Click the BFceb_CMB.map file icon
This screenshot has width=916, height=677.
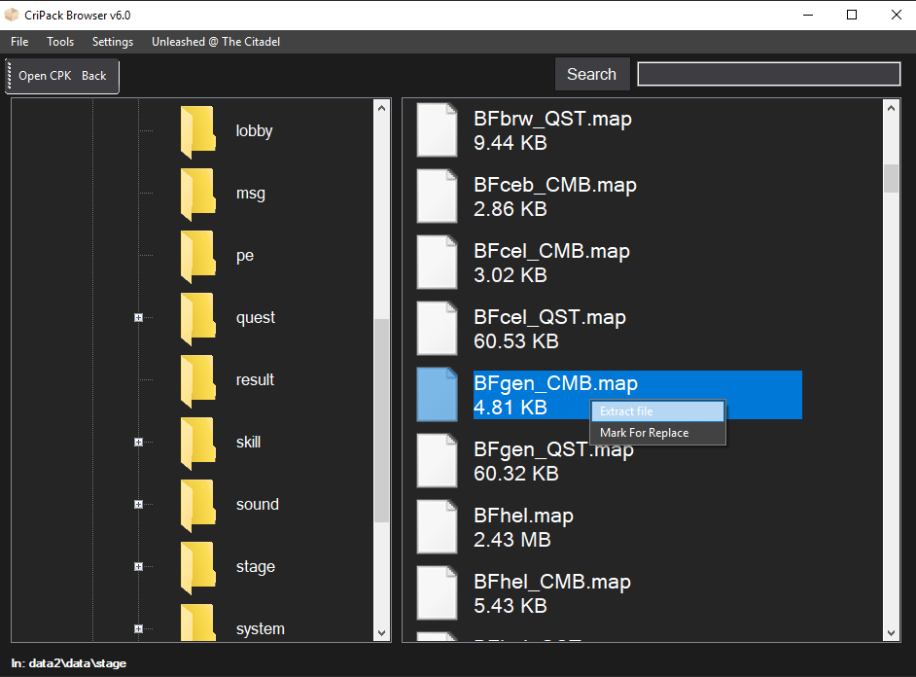pos(437,196)
